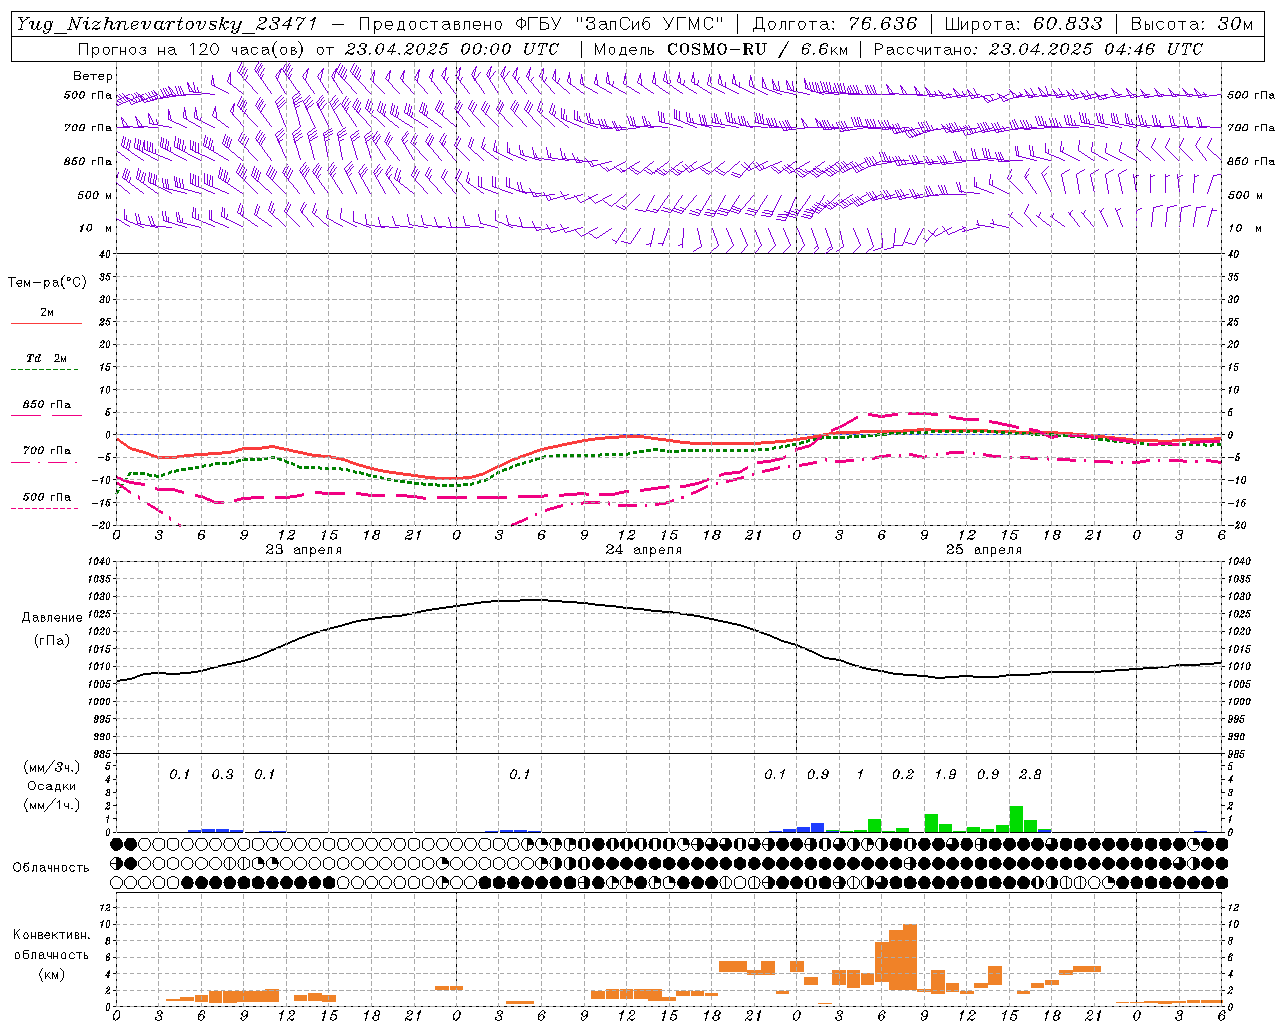Click the precipitation total 1.9
This screenshot has height=1024, width=1280.
click(945, 774)
